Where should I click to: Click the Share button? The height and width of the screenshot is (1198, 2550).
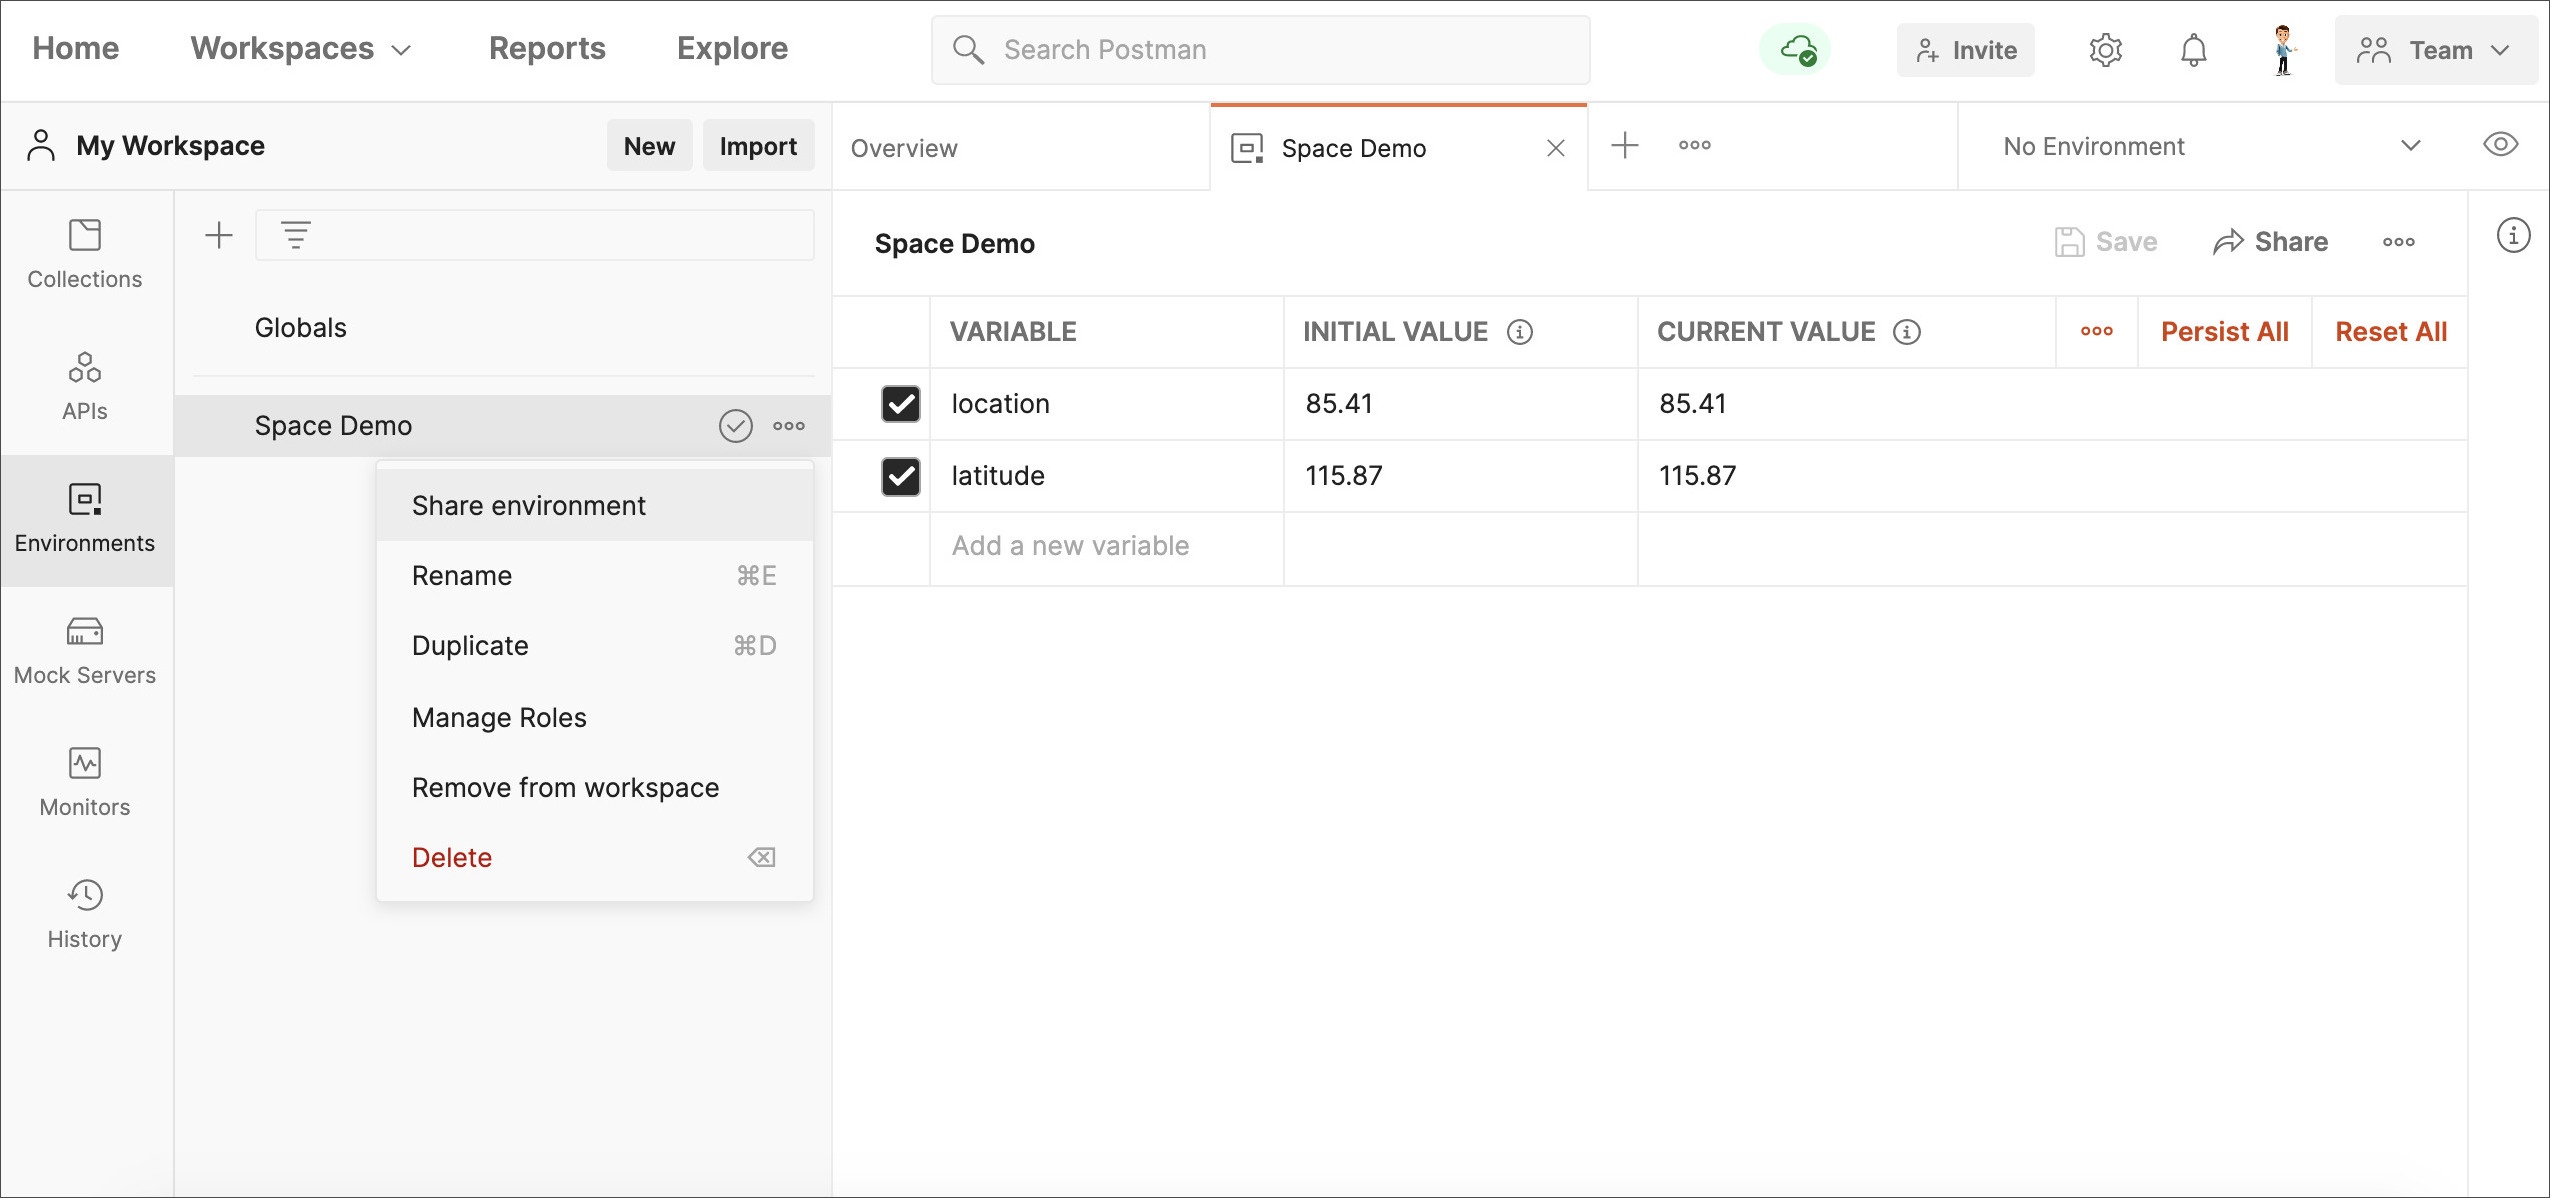coord(2271,242)
